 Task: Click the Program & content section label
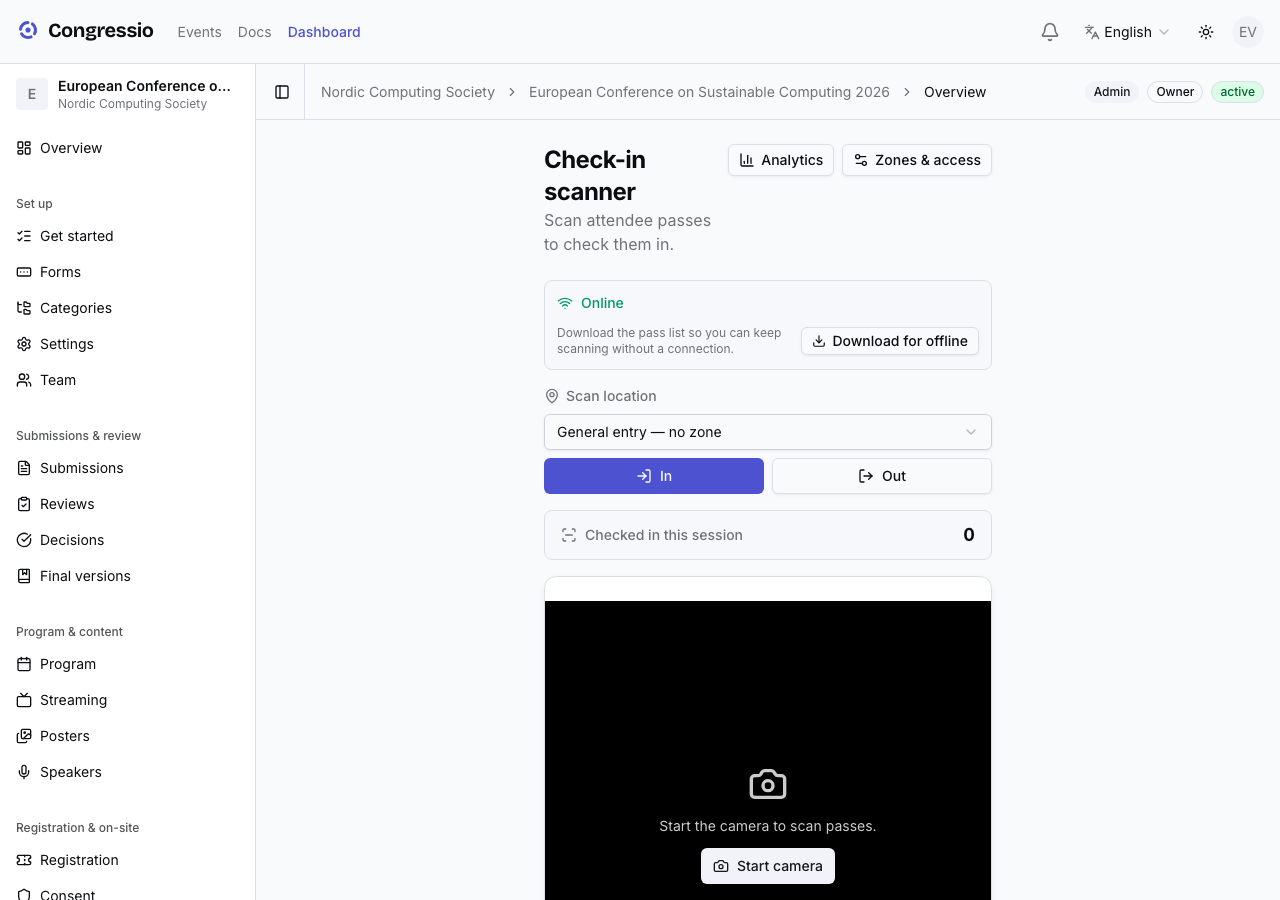pyautogui.click(x=69, y=632)
